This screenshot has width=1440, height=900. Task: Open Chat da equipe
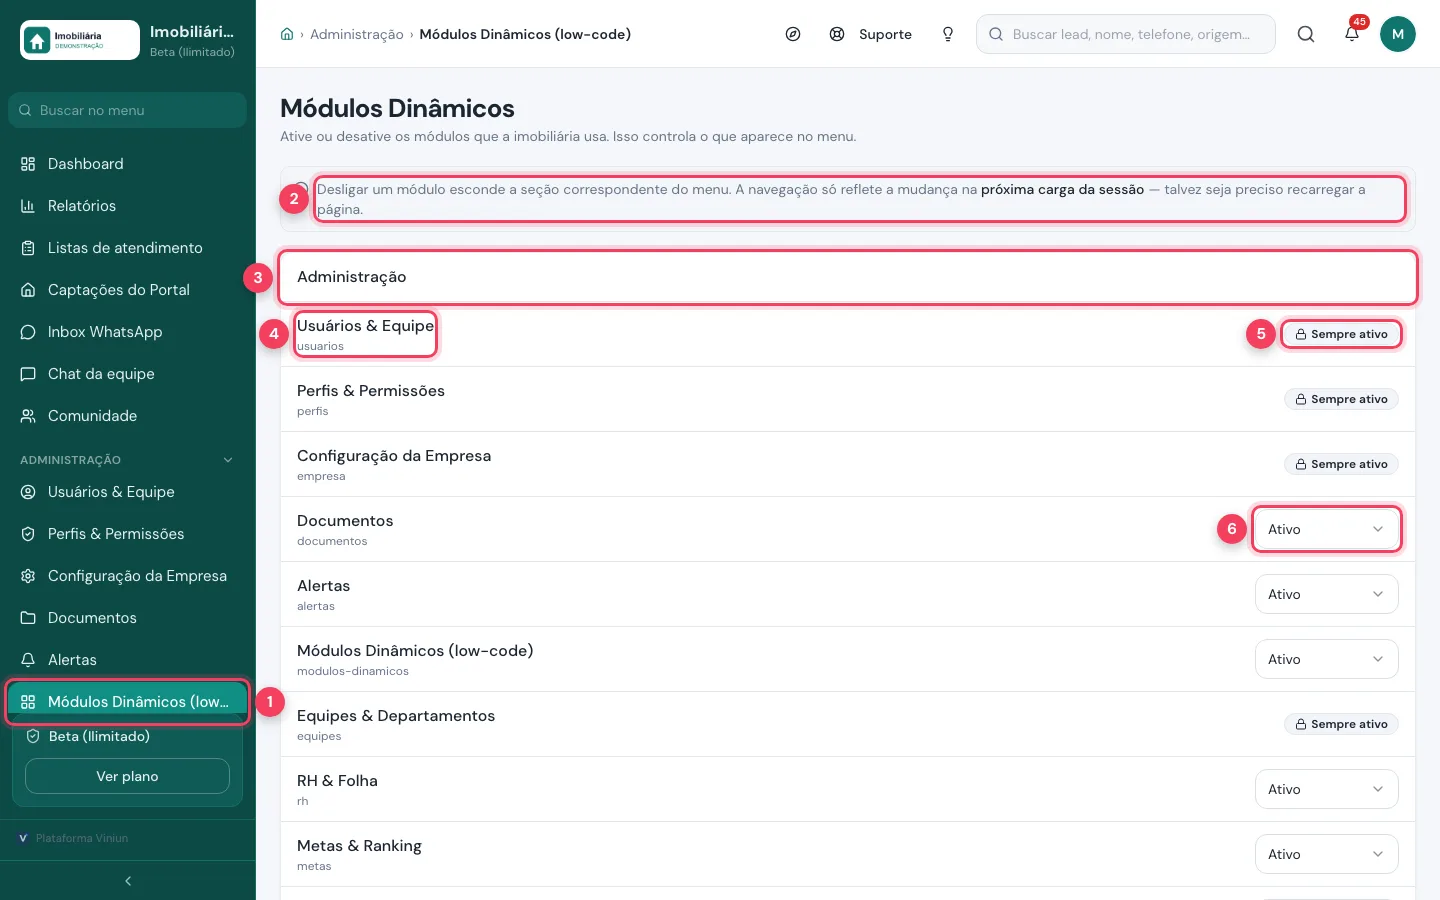click(127, 374)
